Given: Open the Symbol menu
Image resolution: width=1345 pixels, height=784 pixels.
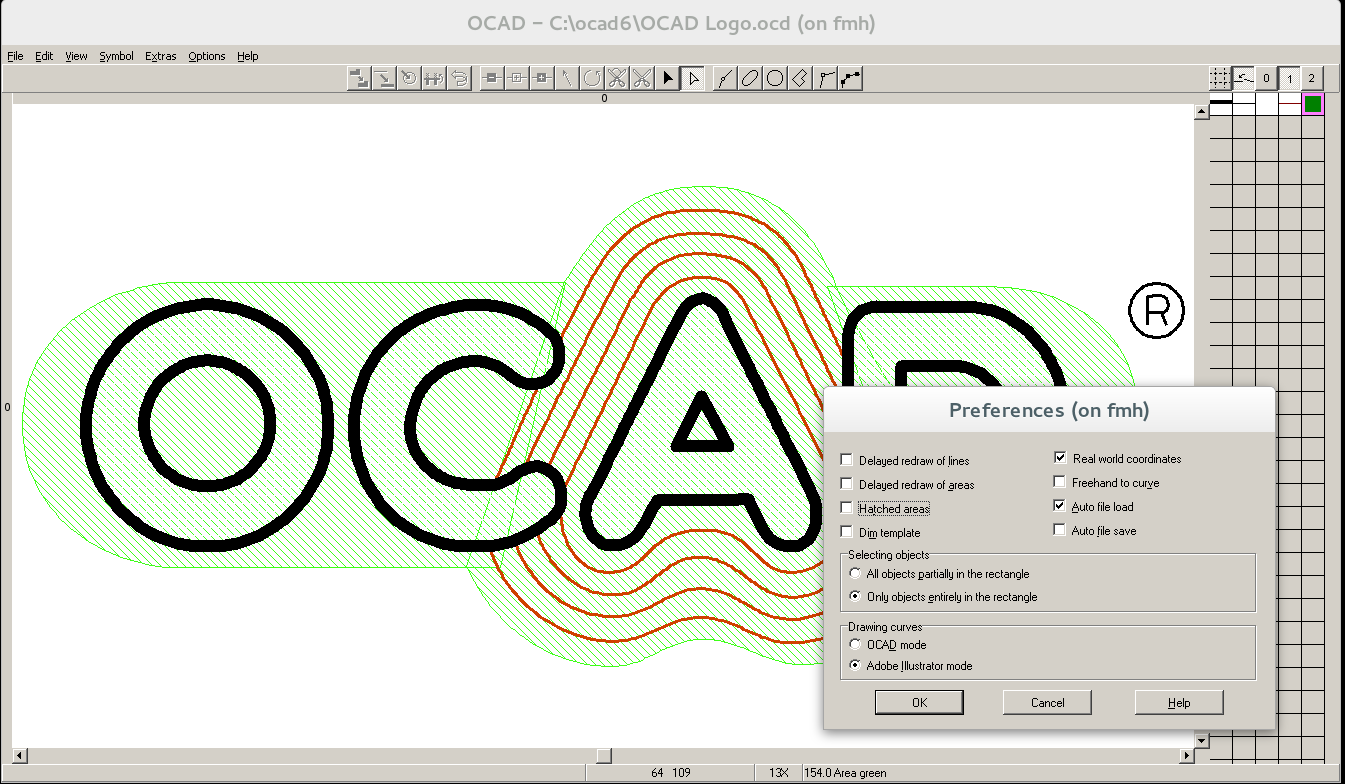Looking at the screenshot, I should (x=116, y=56).
